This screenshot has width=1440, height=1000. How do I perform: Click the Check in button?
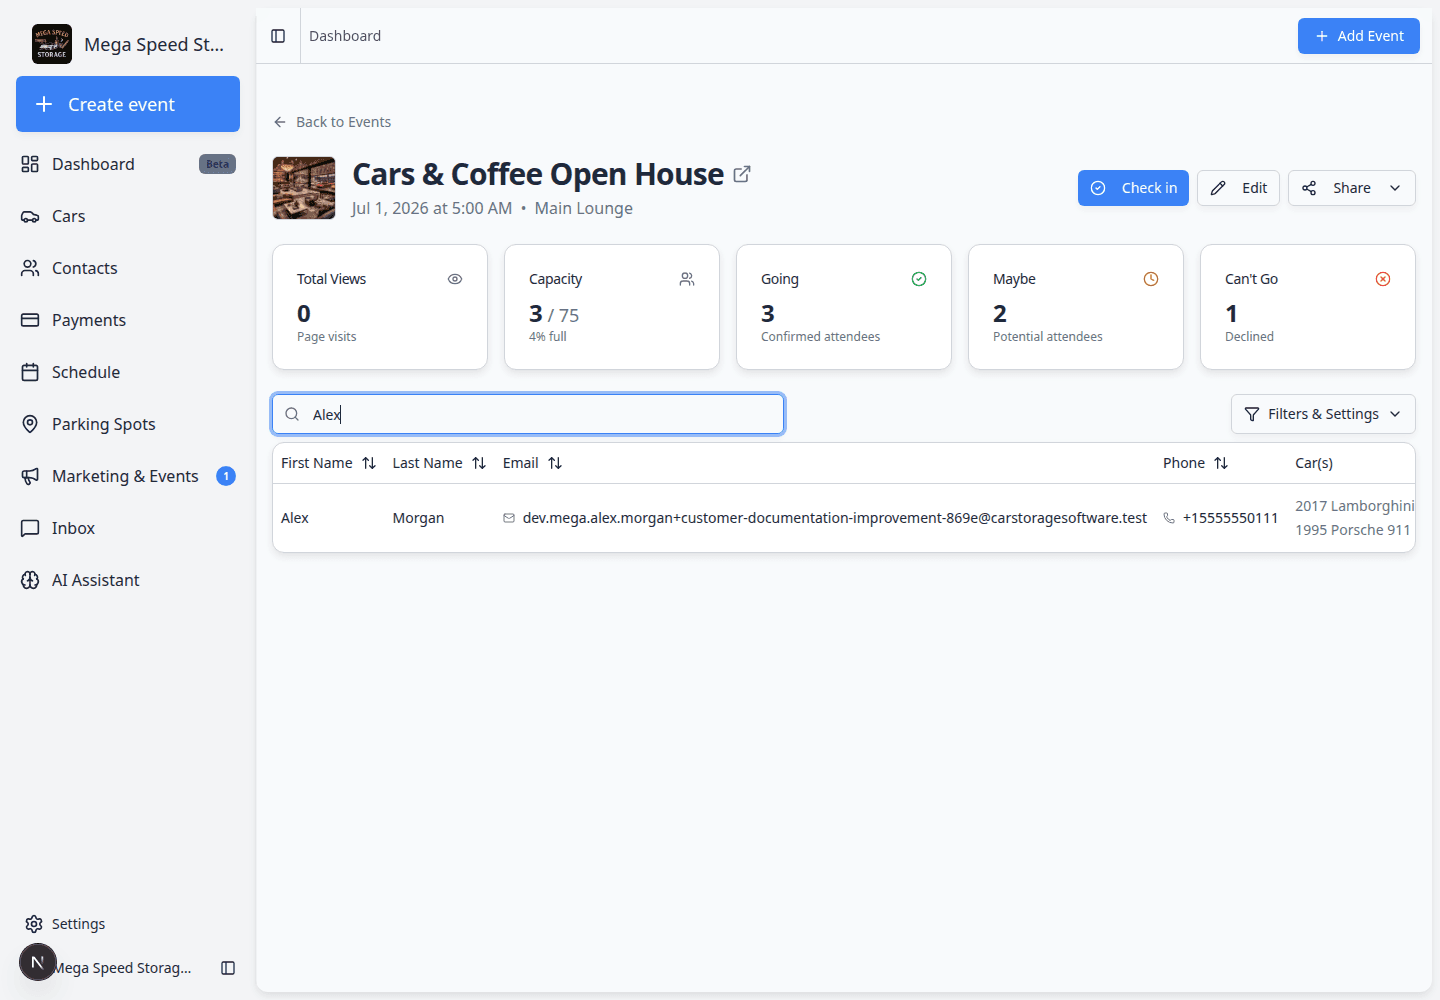[x=1133, y=188]
